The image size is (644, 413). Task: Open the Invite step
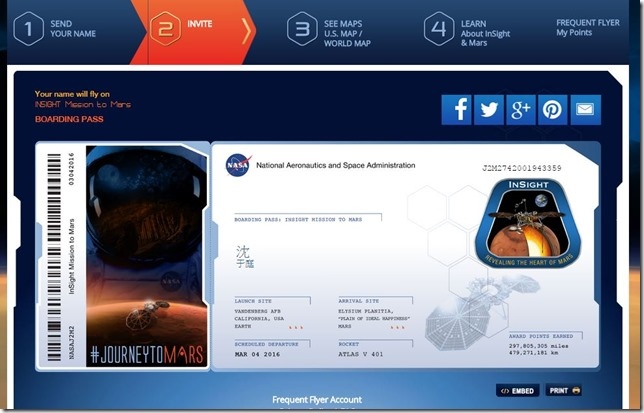pos(200,24)
